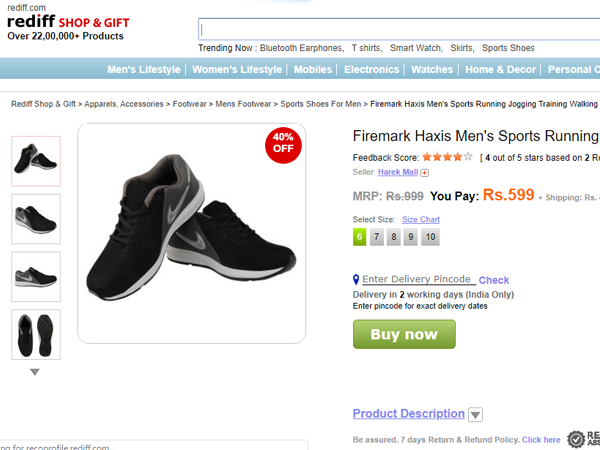600x450 pixels.
Task: Select the first shoe side-view thumbnail
Action: point(36,160)
